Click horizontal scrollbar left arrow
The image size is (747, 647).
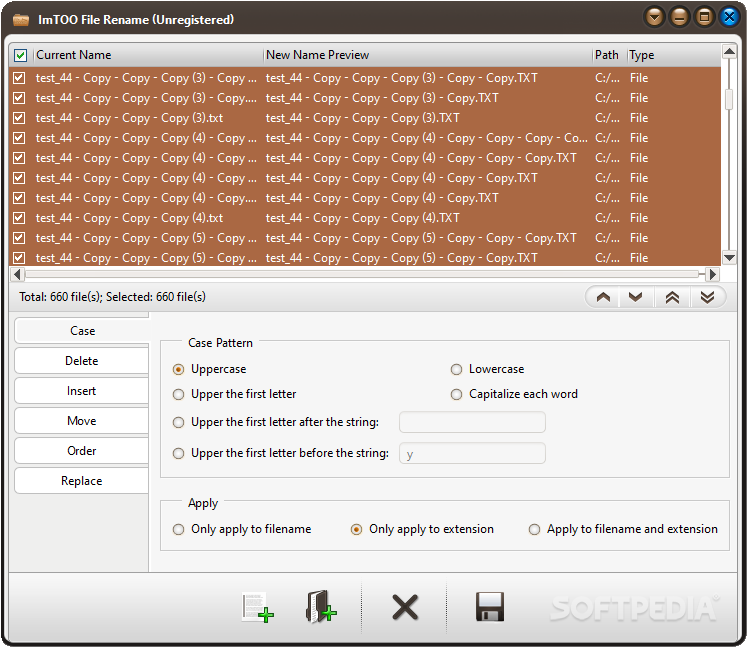[17, 274]
